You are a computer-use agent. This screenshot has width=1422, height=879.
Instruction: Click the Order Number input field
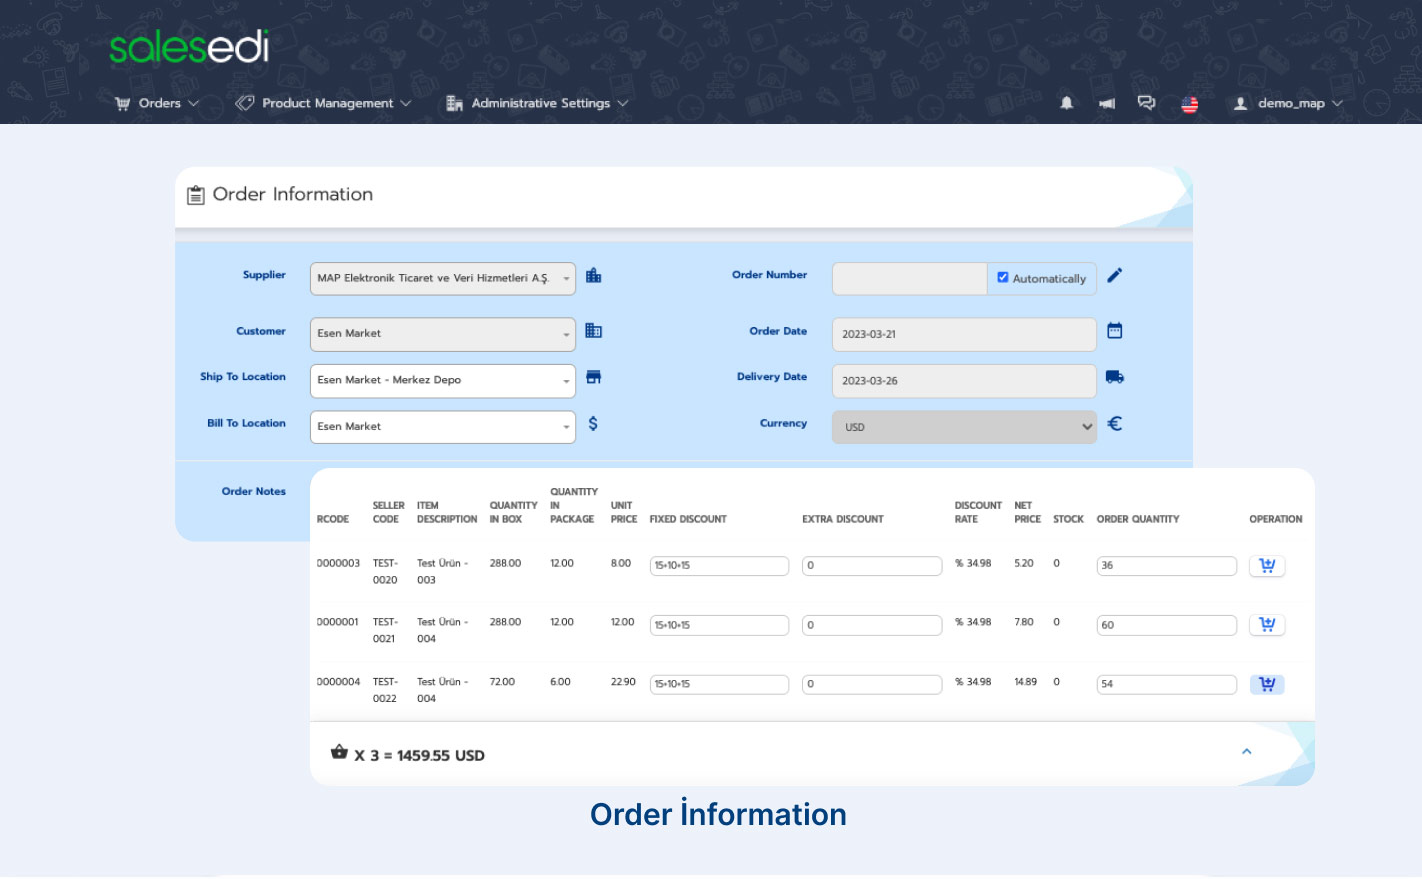point(909,278)
